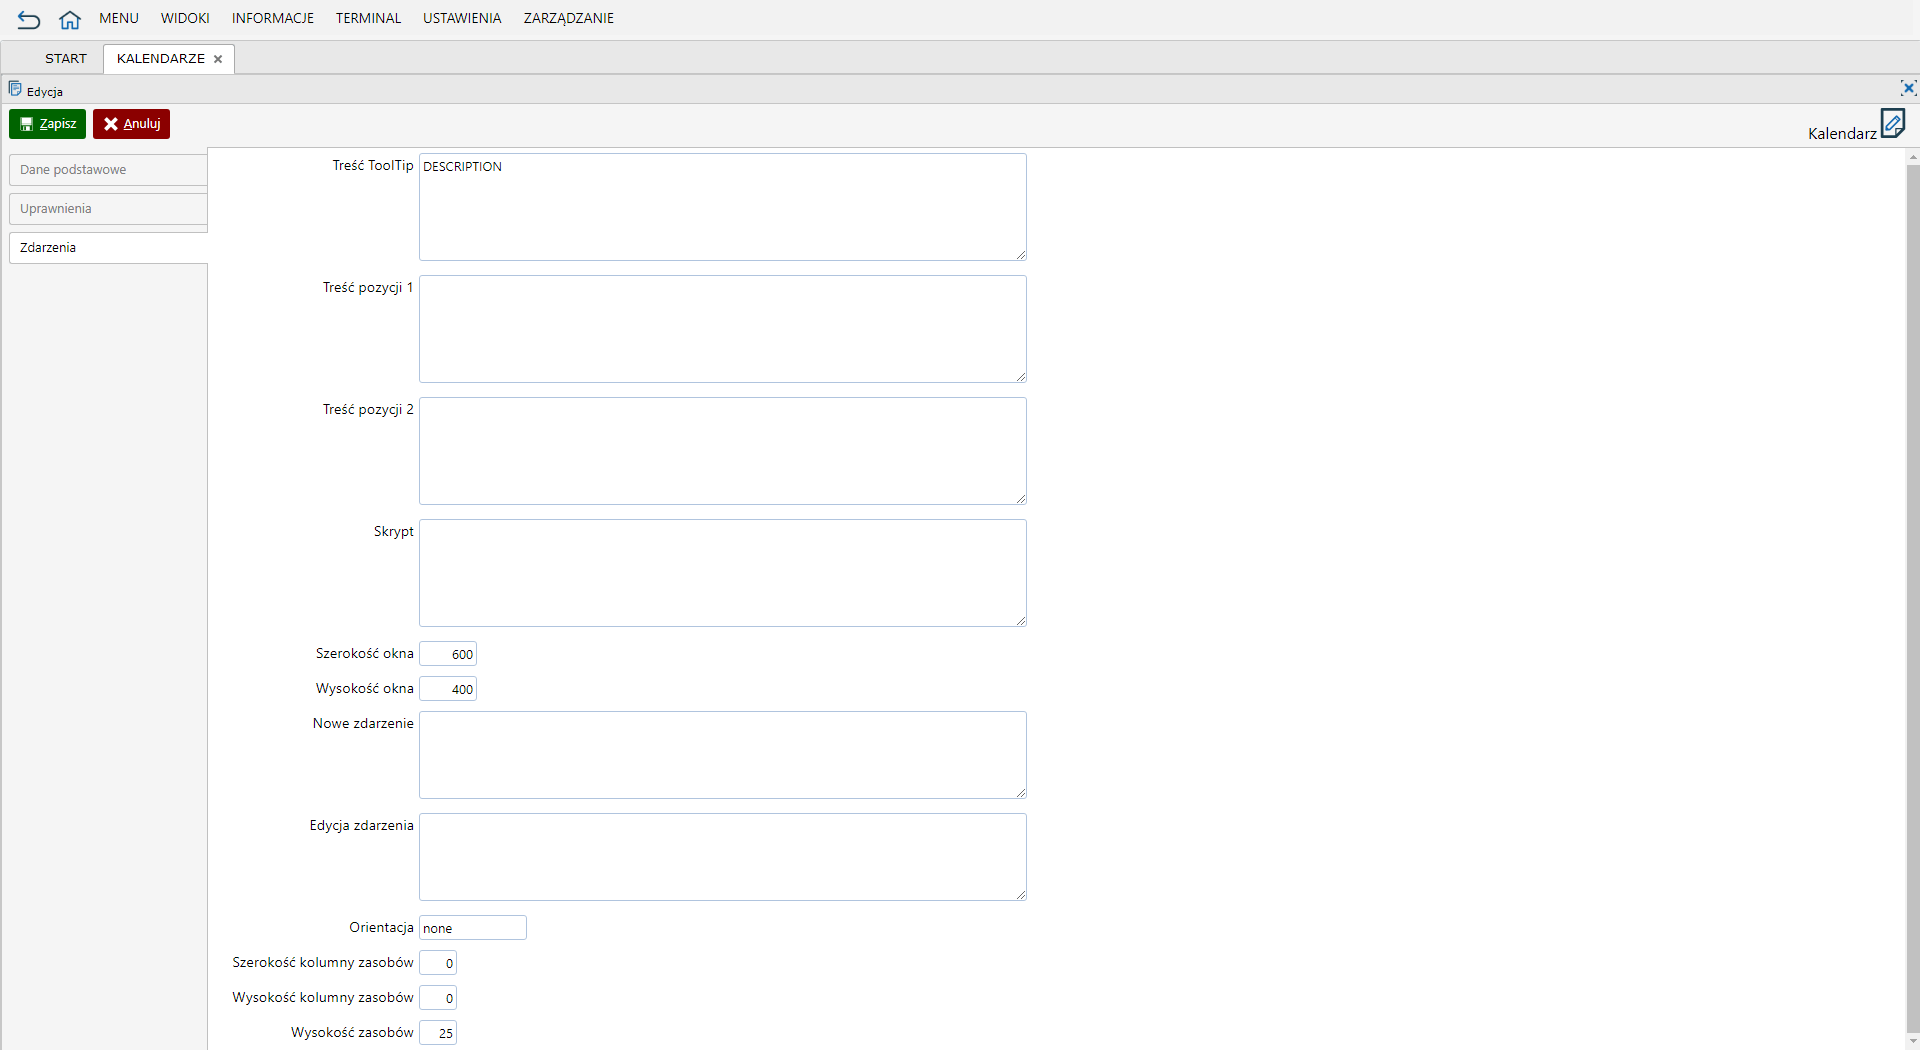Viewport: 1920px width, 1050px height.
Task: Focus the Wysokość okna field
Action: [x=448, y=689]
